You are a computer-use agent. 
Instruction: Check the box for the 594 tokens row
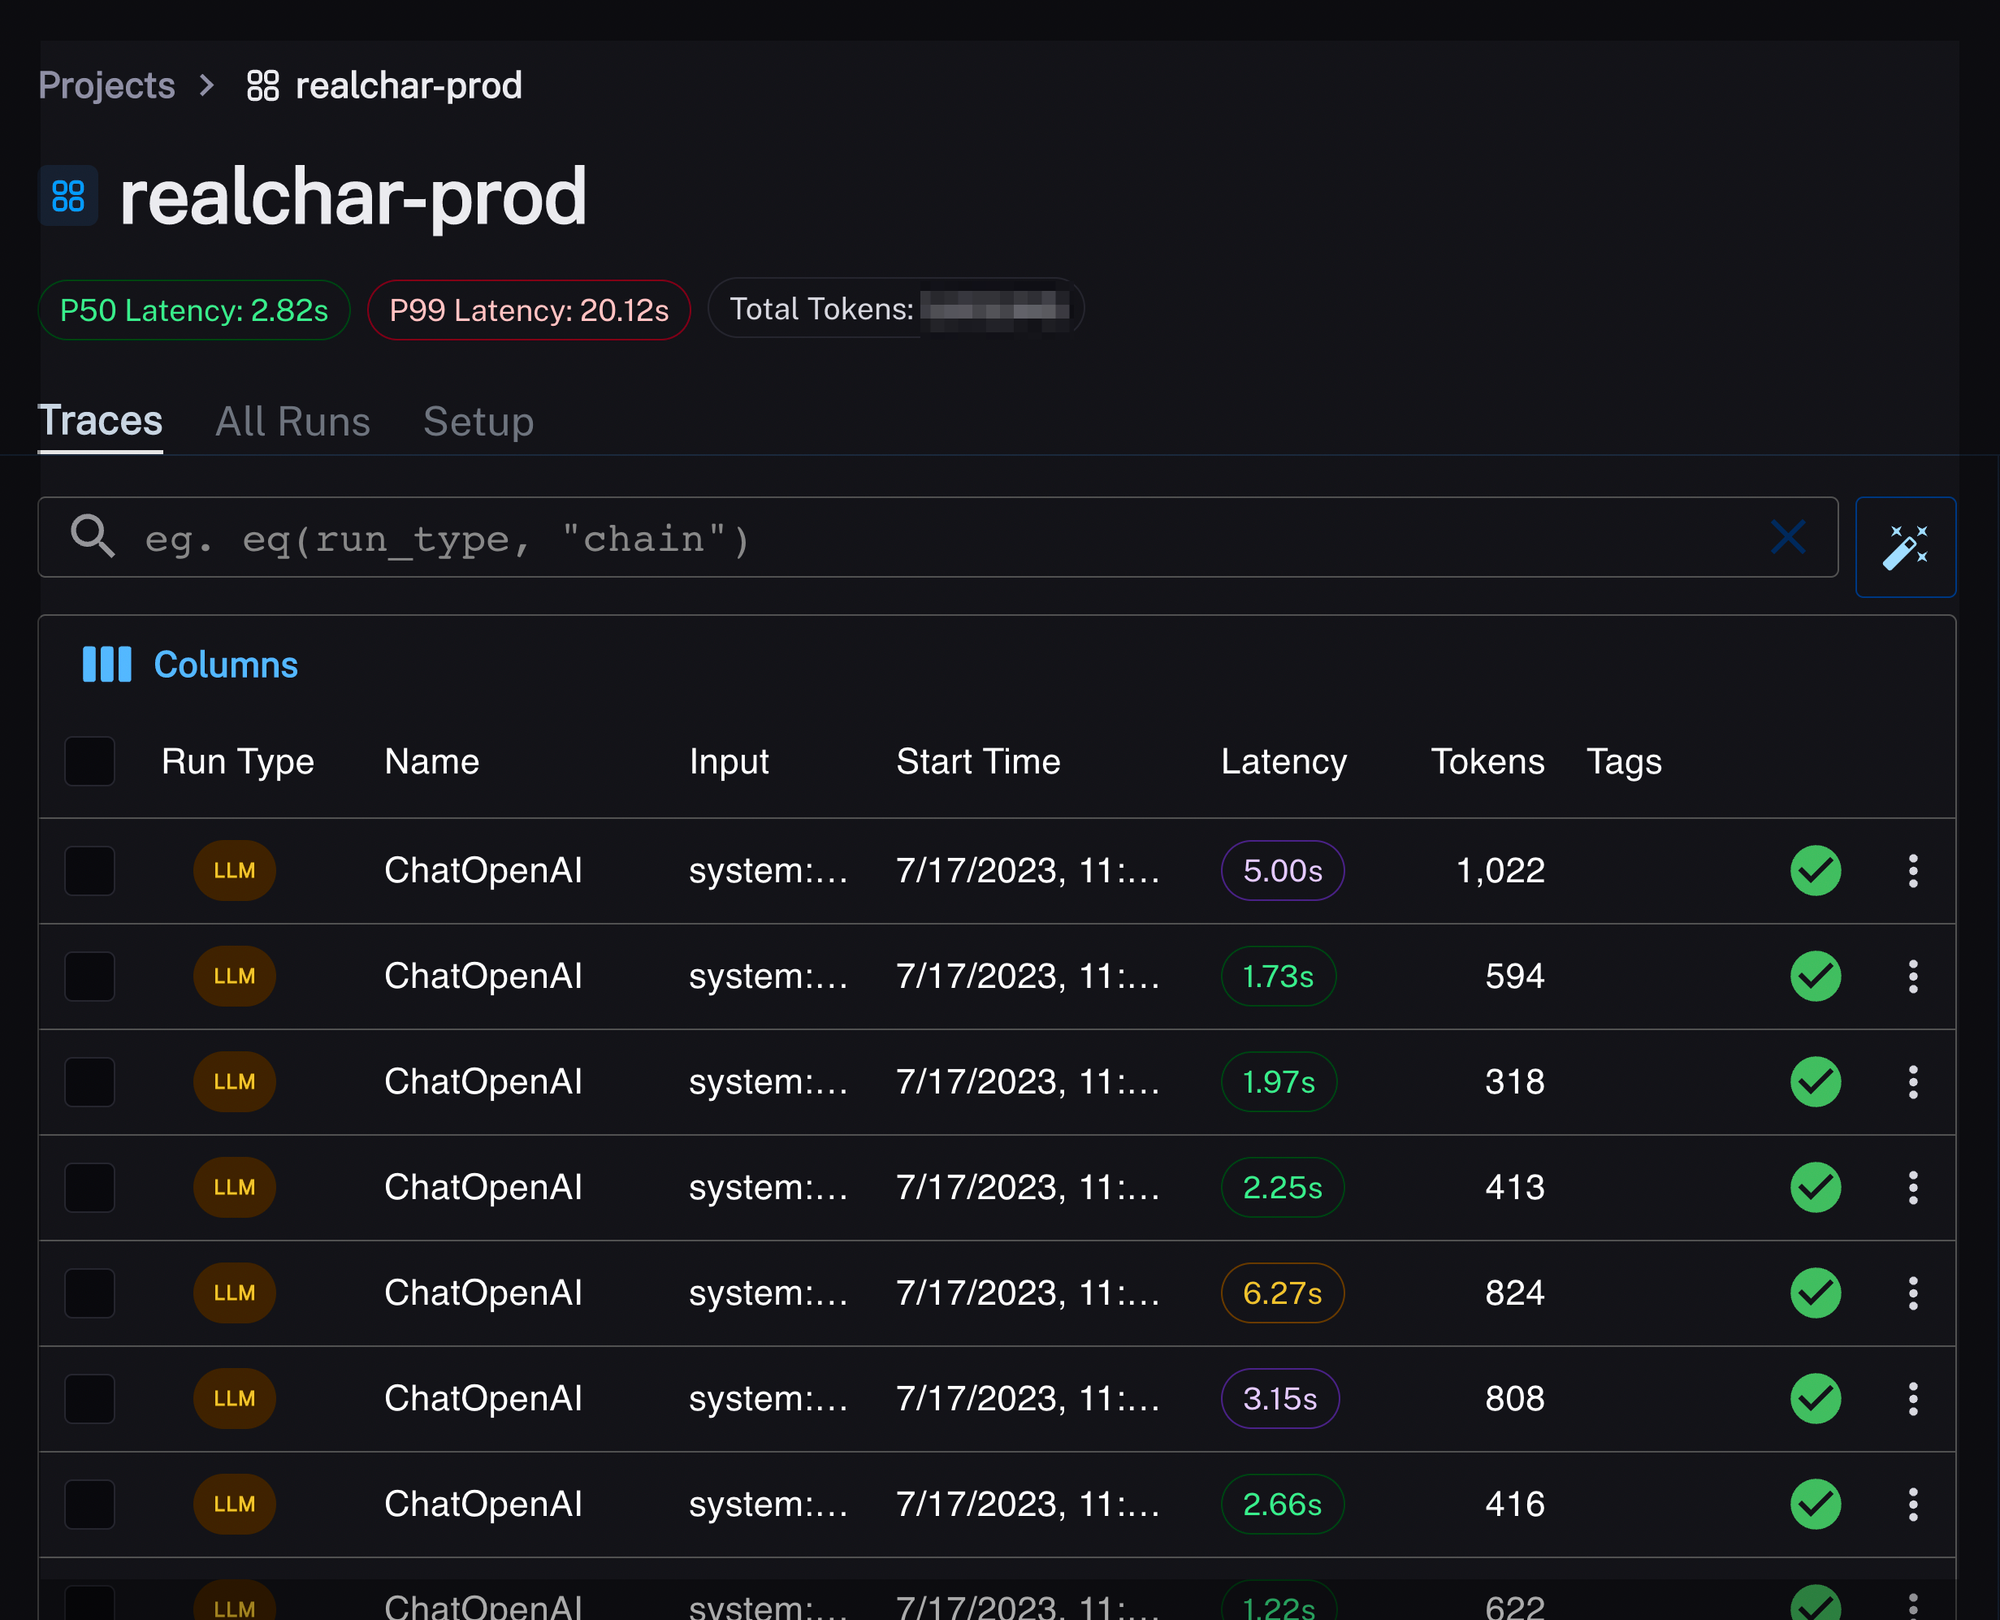[90, 976]
